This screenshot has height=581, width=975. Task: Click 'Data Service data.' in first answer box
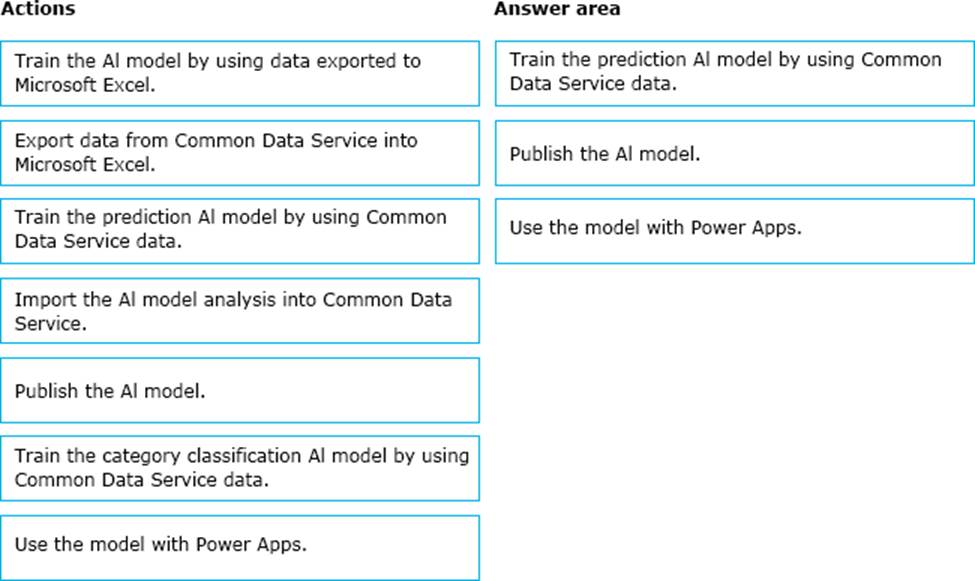click(x=593, y=84)
